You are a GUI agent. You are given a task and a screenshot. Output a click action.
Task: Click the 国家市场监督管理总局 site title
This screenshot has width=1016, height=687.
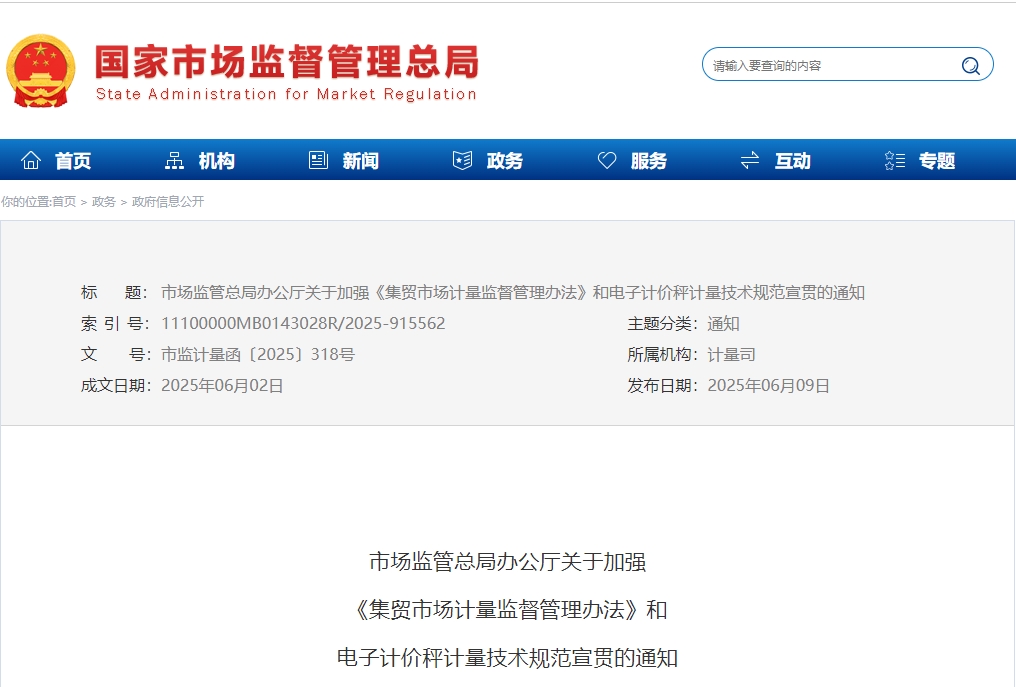(x=287, y=62)
